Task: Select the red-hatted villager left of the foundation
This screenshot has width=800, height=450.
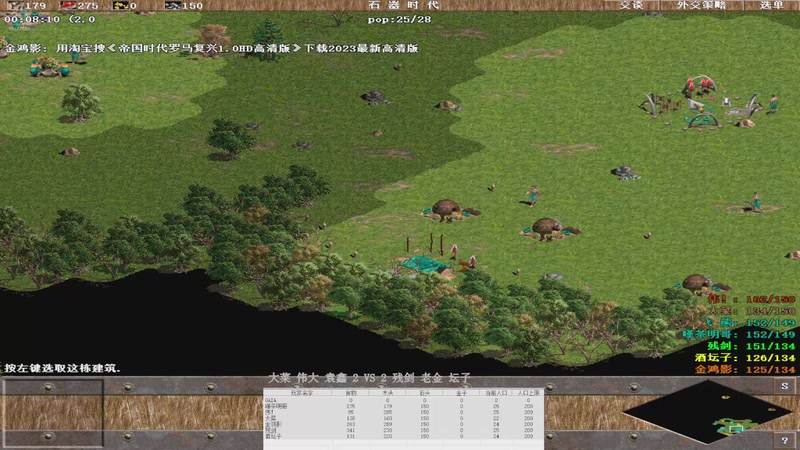Action: (x=454, y=252)
